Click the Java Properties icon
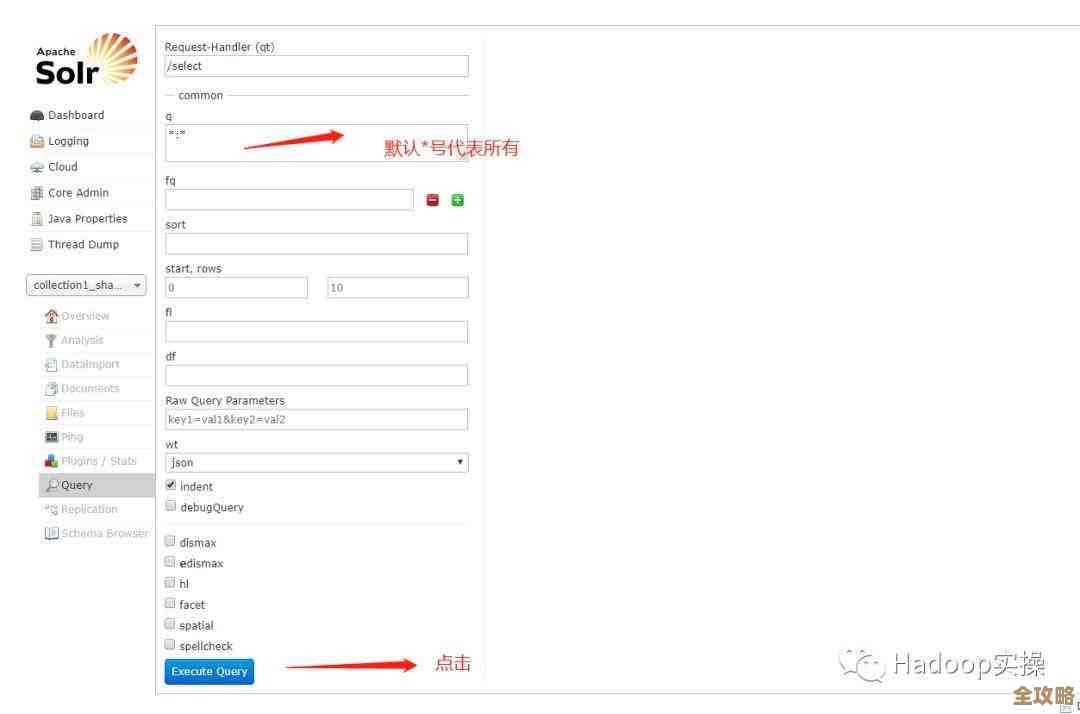 pyautogui.click(x=37, y=219)
